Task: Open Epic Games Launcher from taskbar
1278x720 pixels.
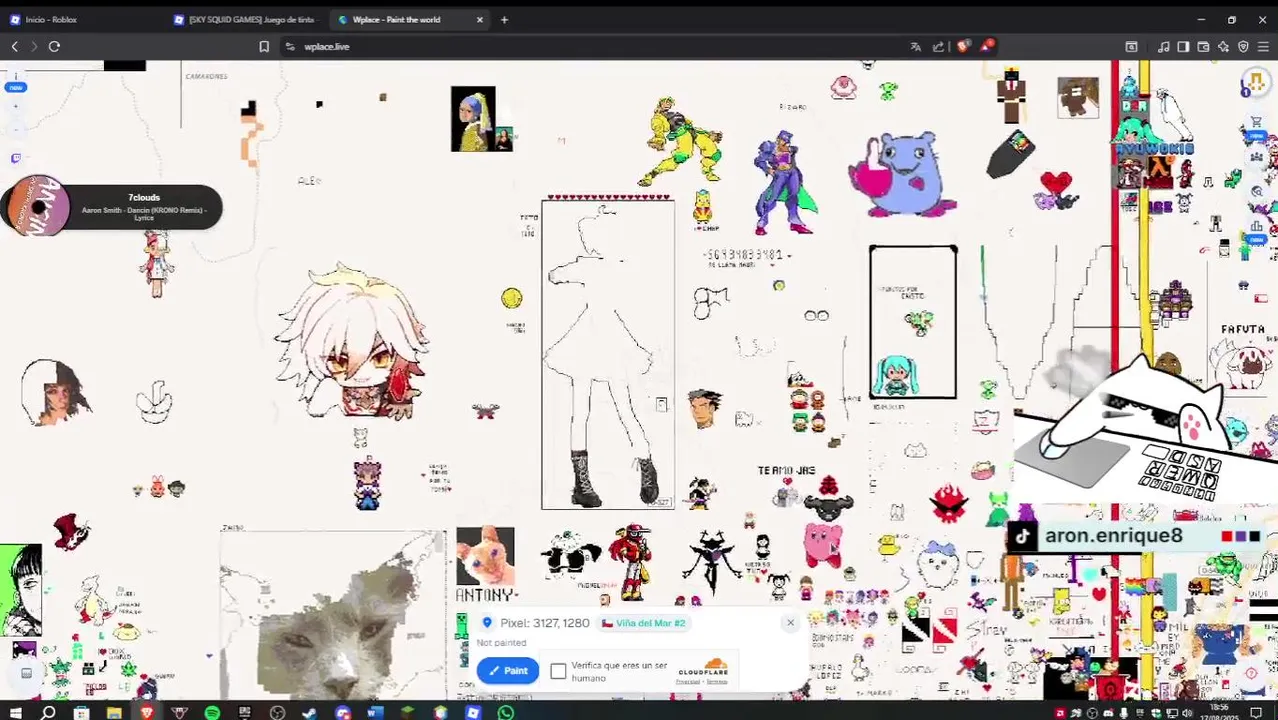Action: pyautogui.click(x=244, y=712)
